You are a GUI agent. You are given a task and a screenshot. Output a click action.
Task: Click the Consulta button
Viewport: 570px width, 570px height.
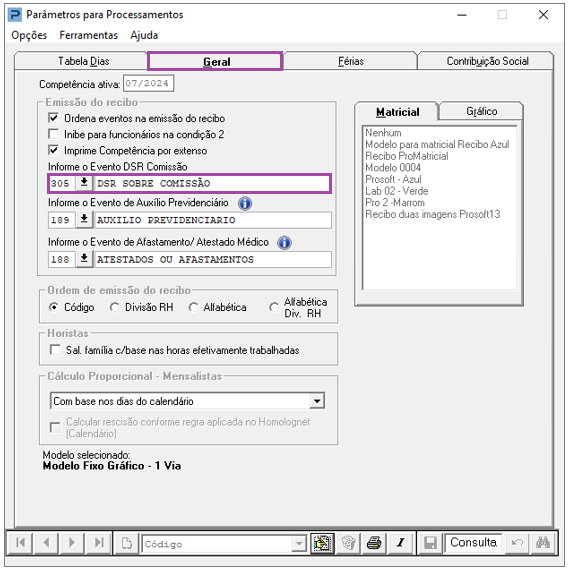(x=473, y=543)
